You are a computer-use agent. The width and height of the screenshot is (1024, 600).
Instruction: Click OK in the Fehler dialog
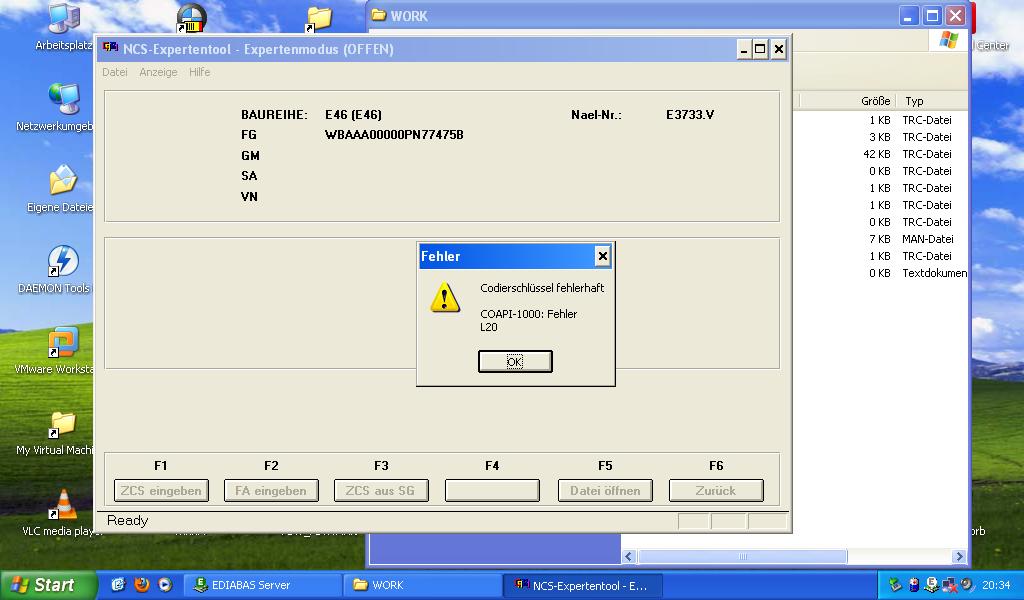515,362
